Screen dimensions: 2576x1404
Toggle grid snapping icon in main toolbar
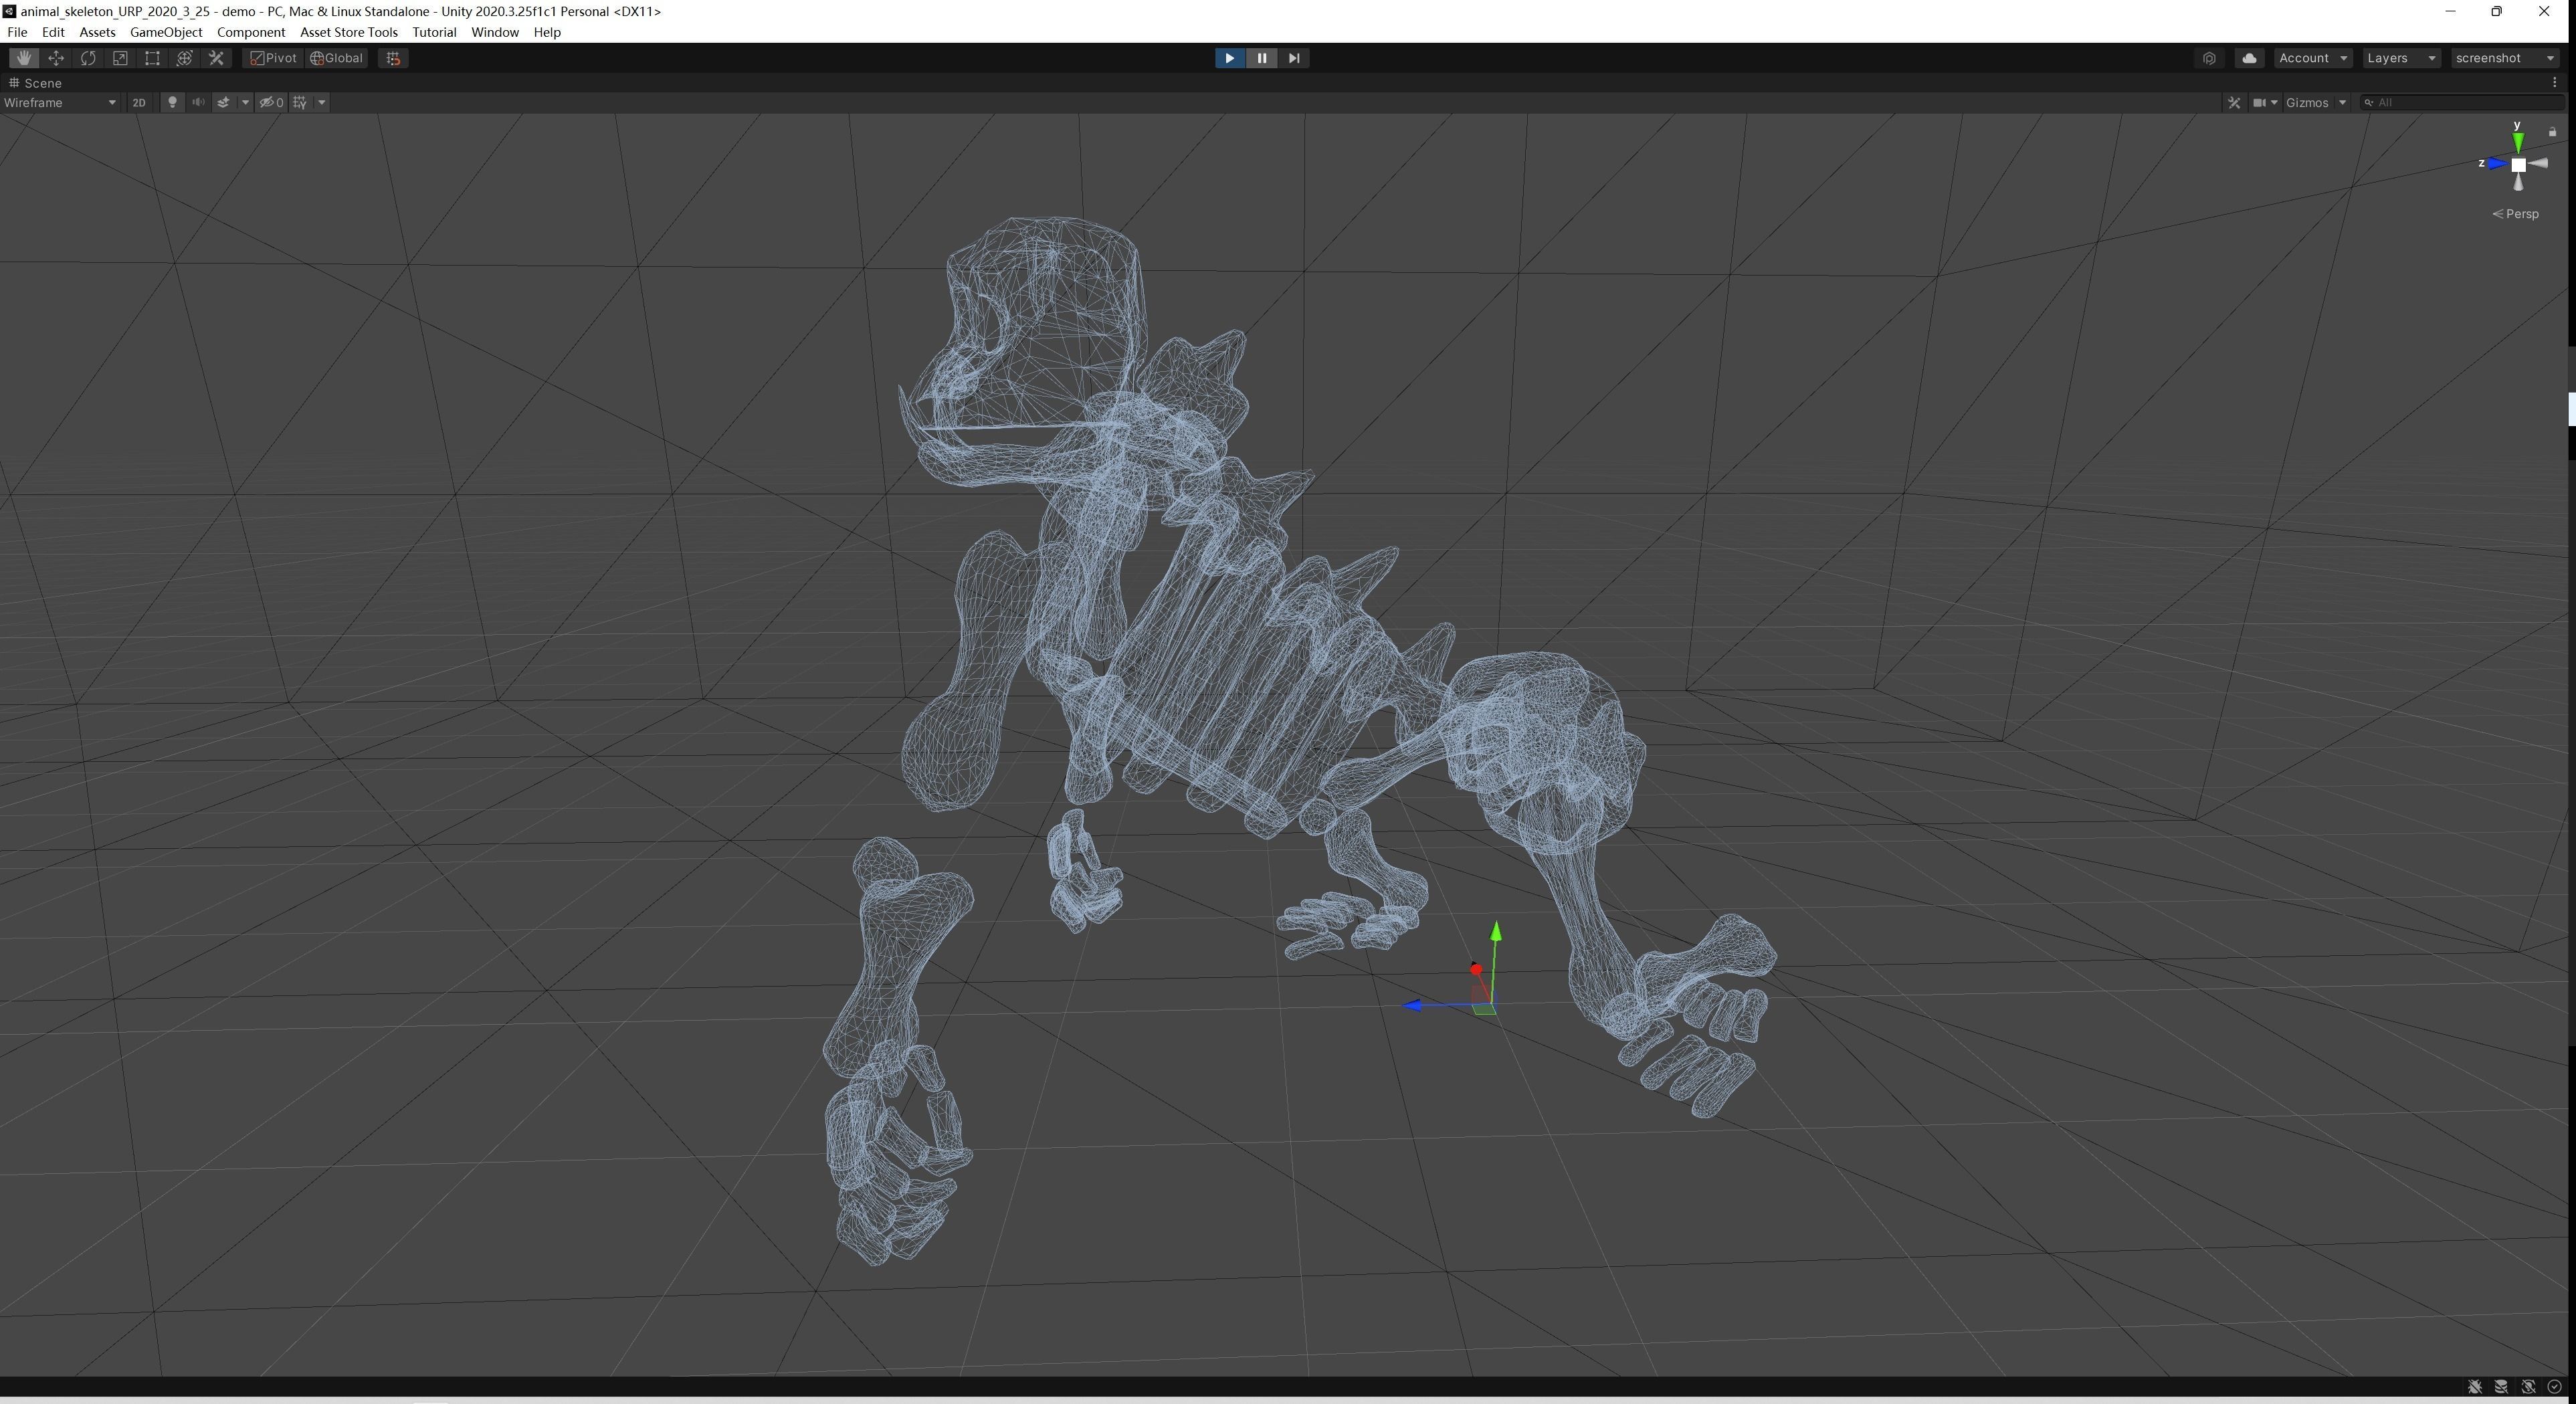coord(393,58)
